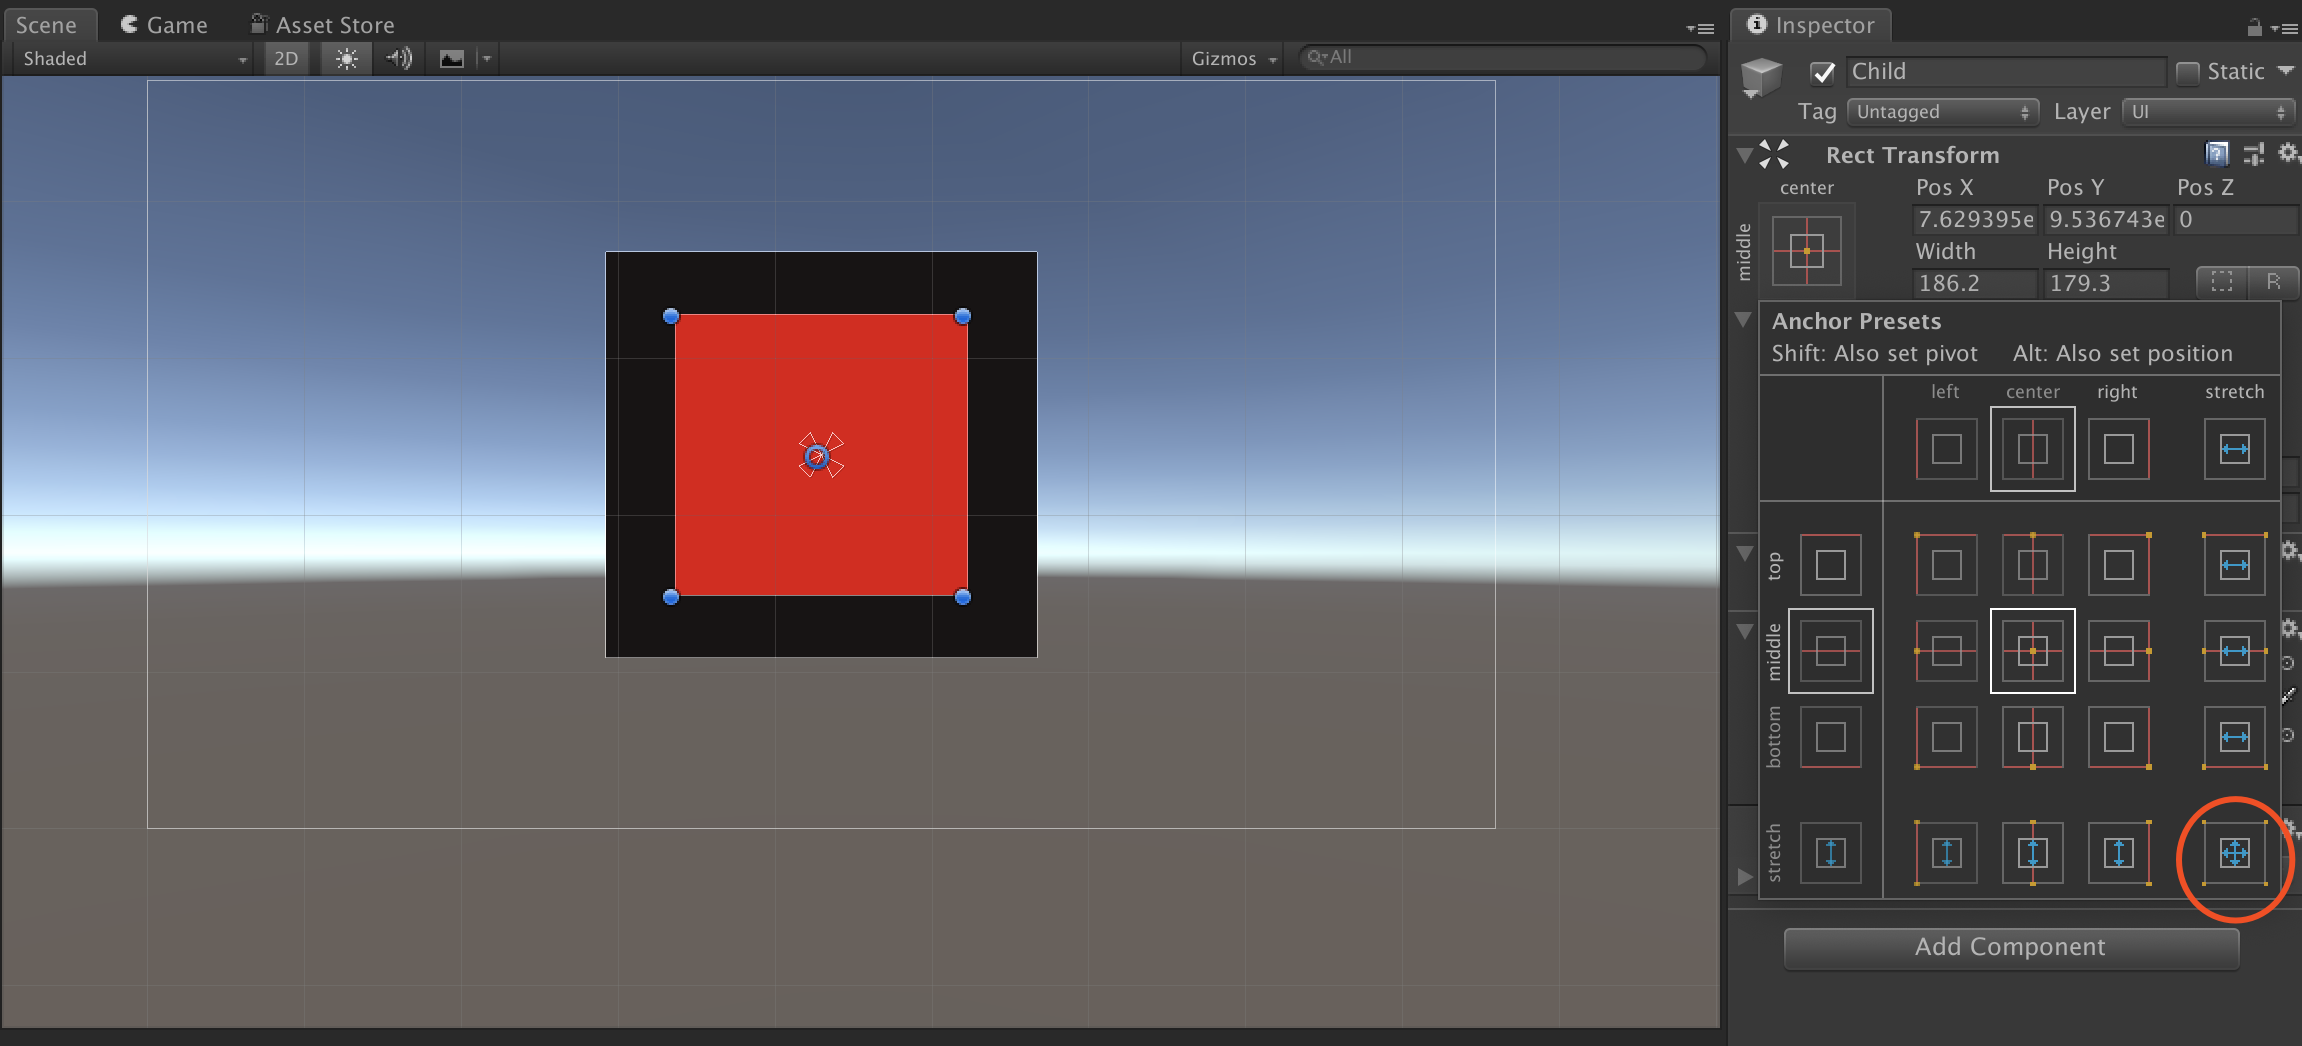Open the Inspector panel options menu
The height and width of the screenshot is (1046, 2302).
click(2283, 28)
